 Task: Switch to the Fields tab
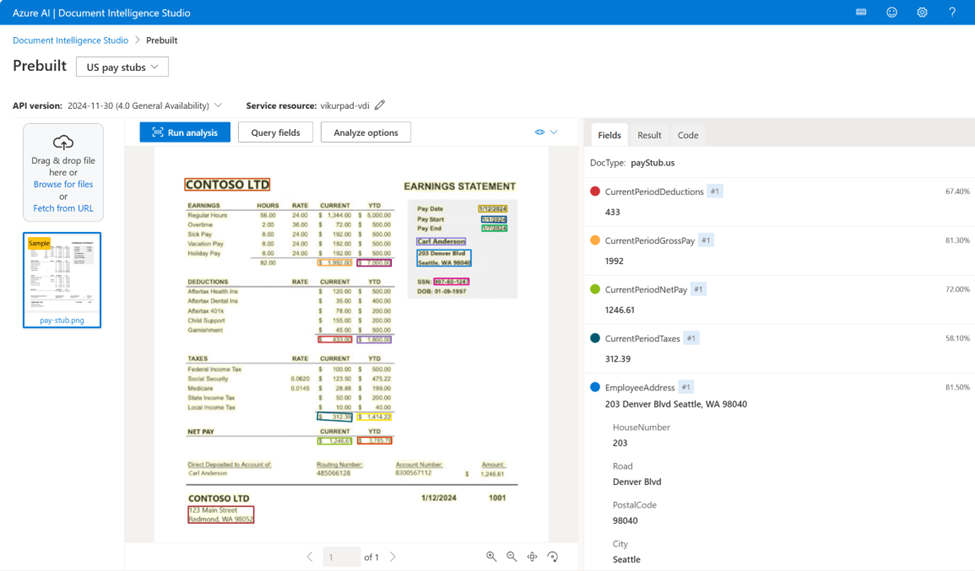tap(609, 135)
